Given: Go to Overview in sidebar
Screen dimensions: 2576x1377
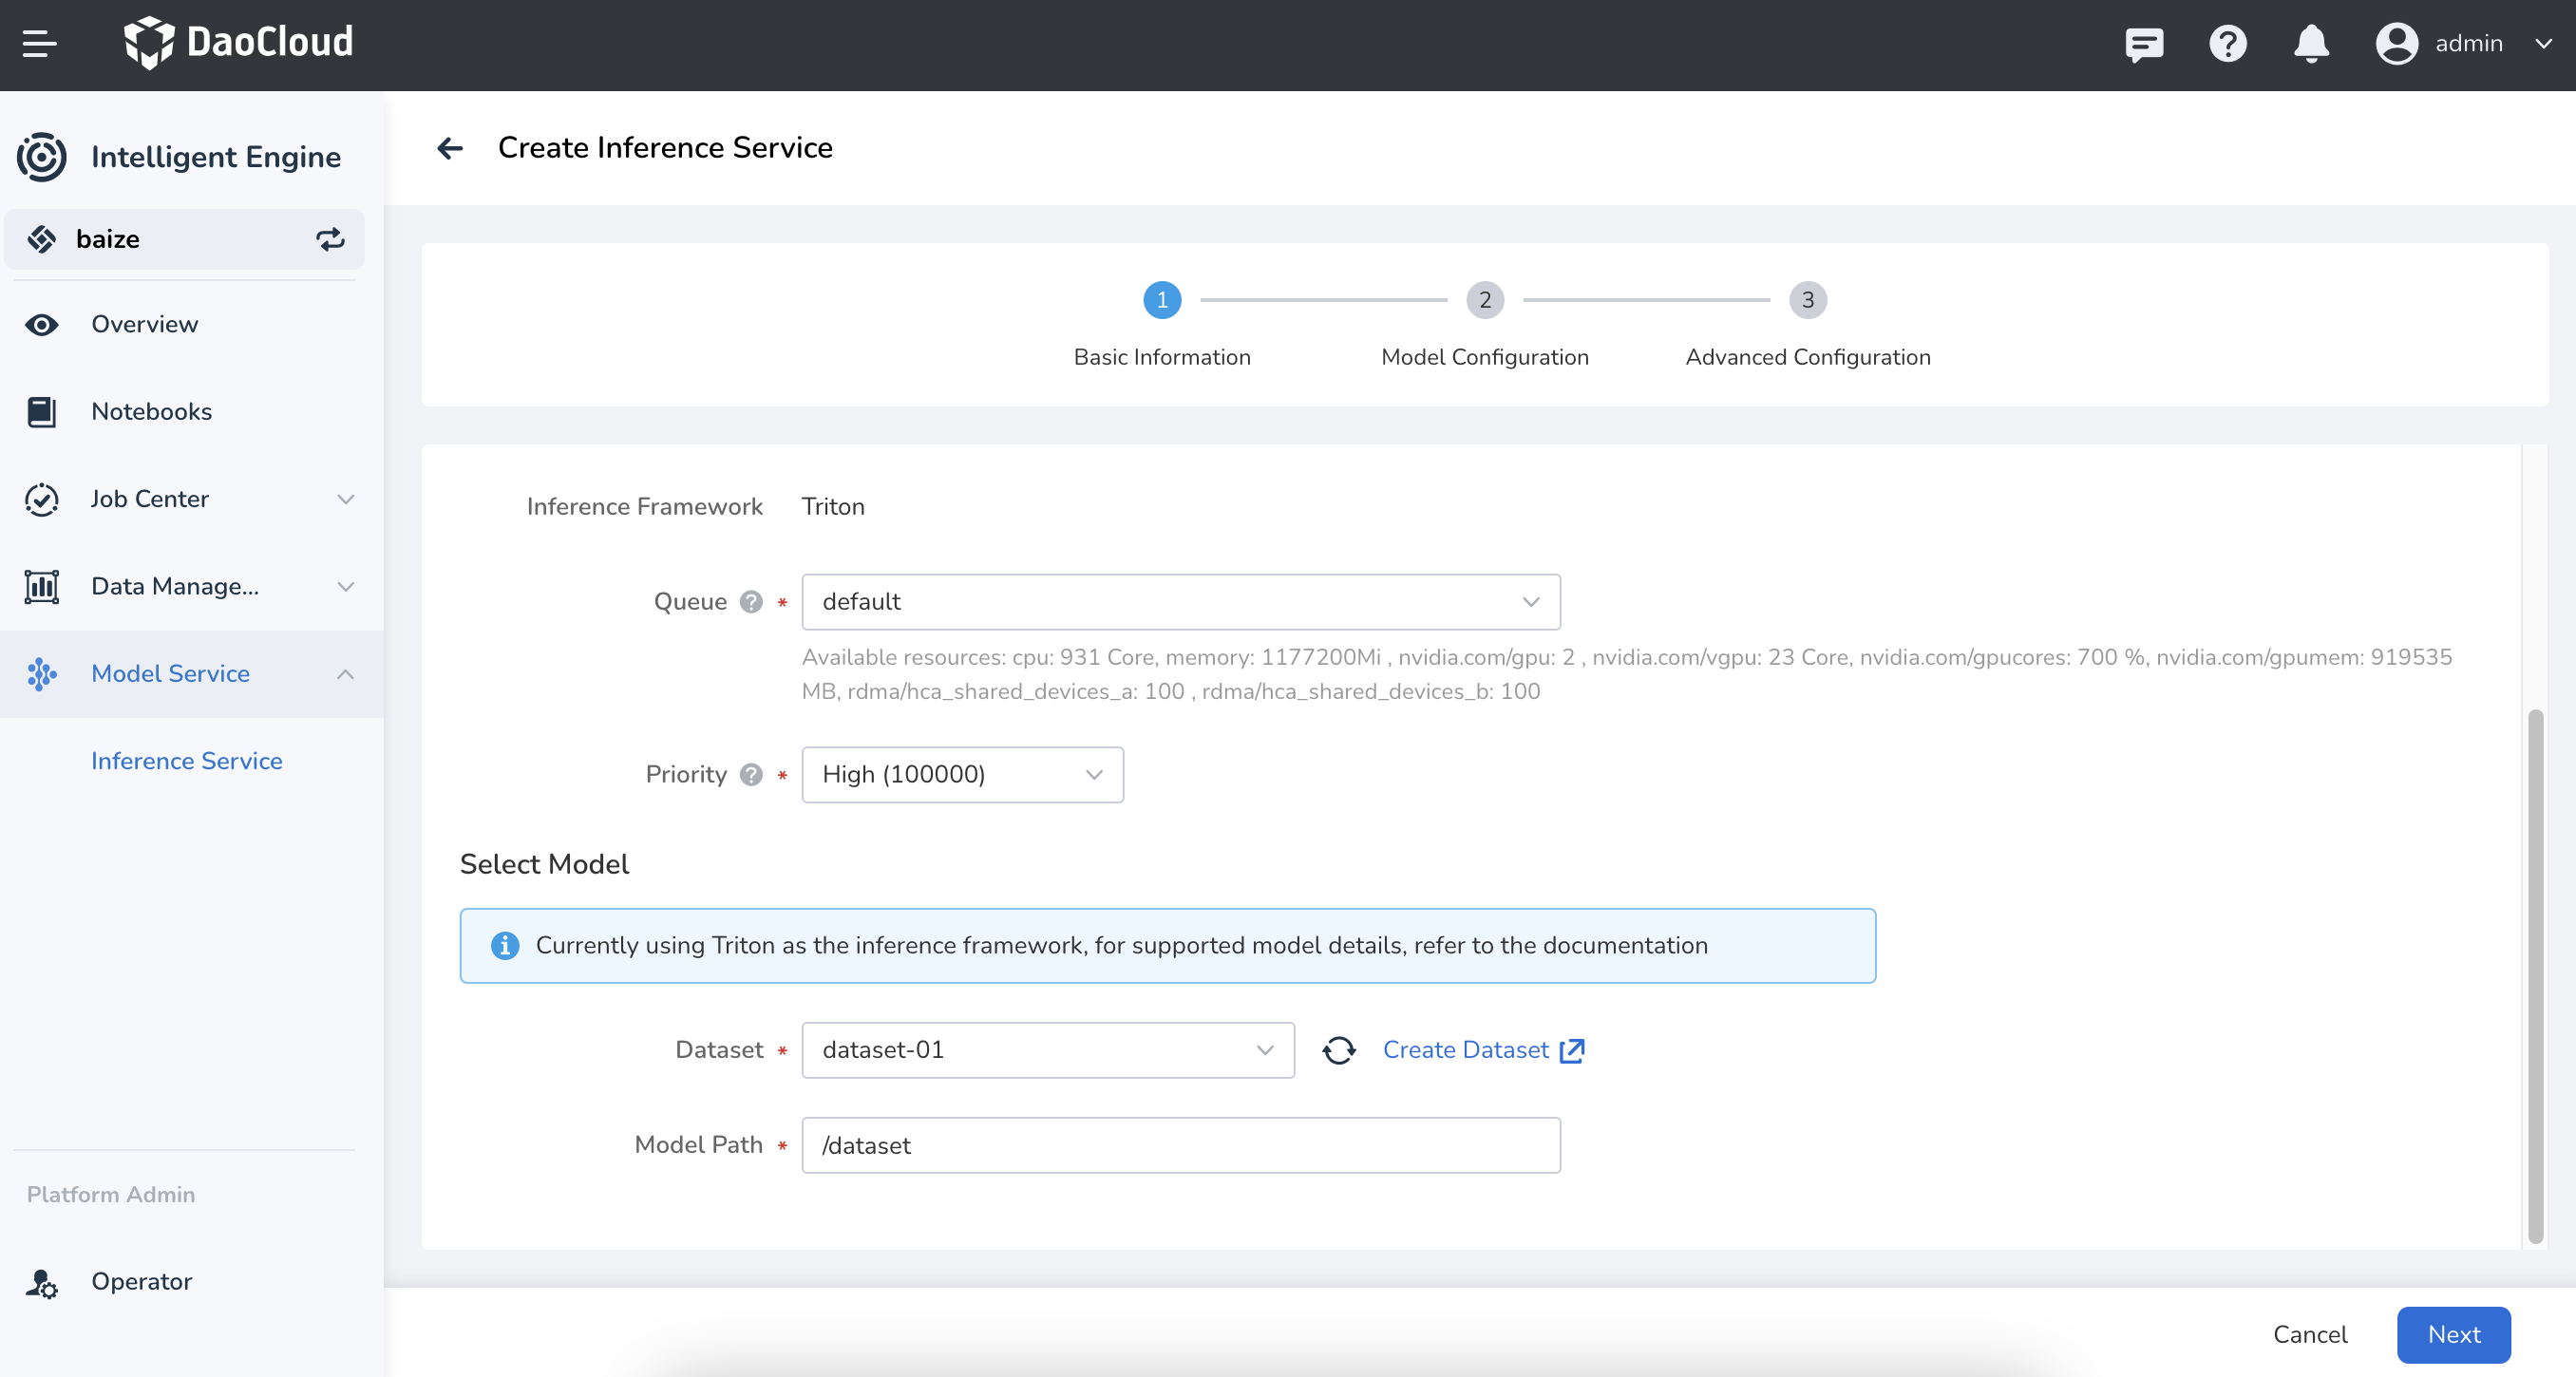Looking at the screenshot, I should coord(144,325).
